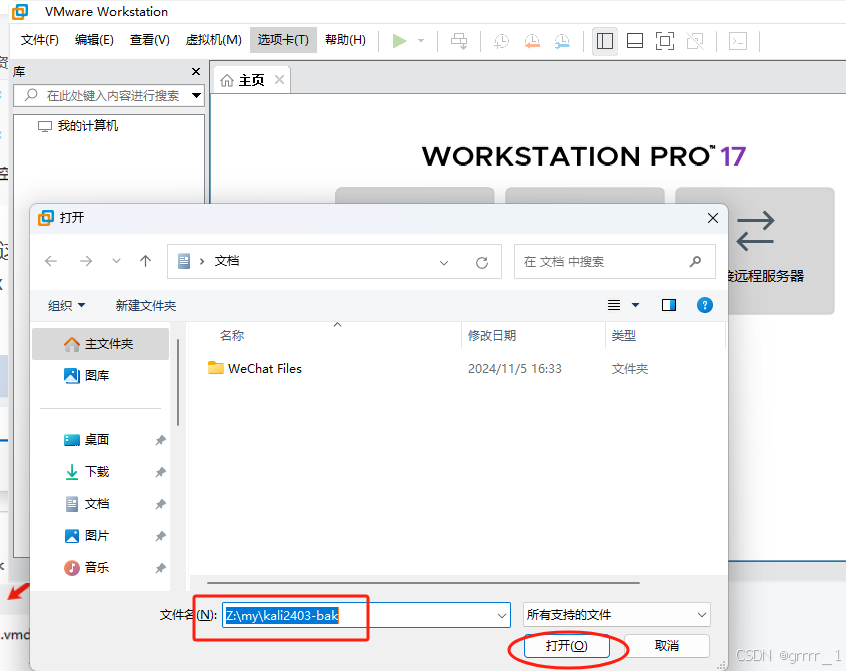Image resolution: width=846 pixels, height=671 pixels.
Task: Sort by the 修改日期 column header
Action: (x=492, y=336)
